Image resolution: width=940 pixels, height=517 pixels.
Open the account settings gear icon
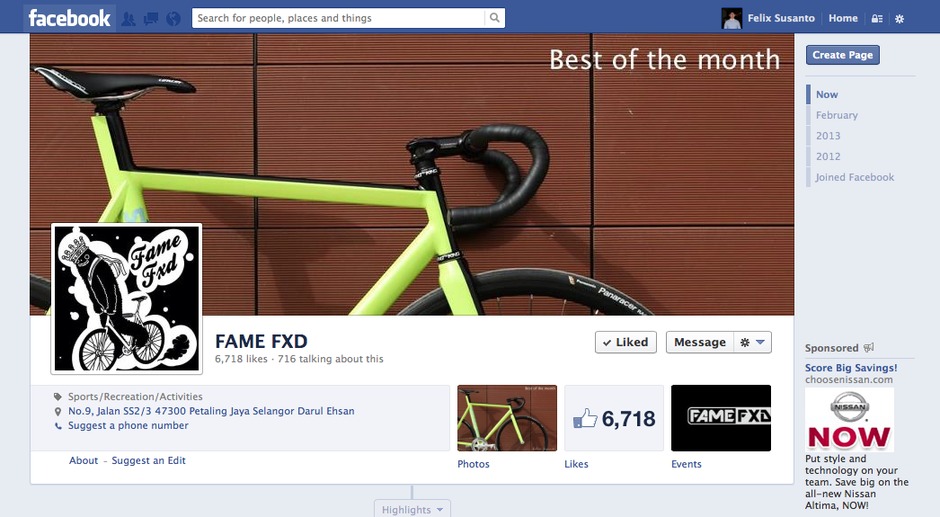pos(899,19)
